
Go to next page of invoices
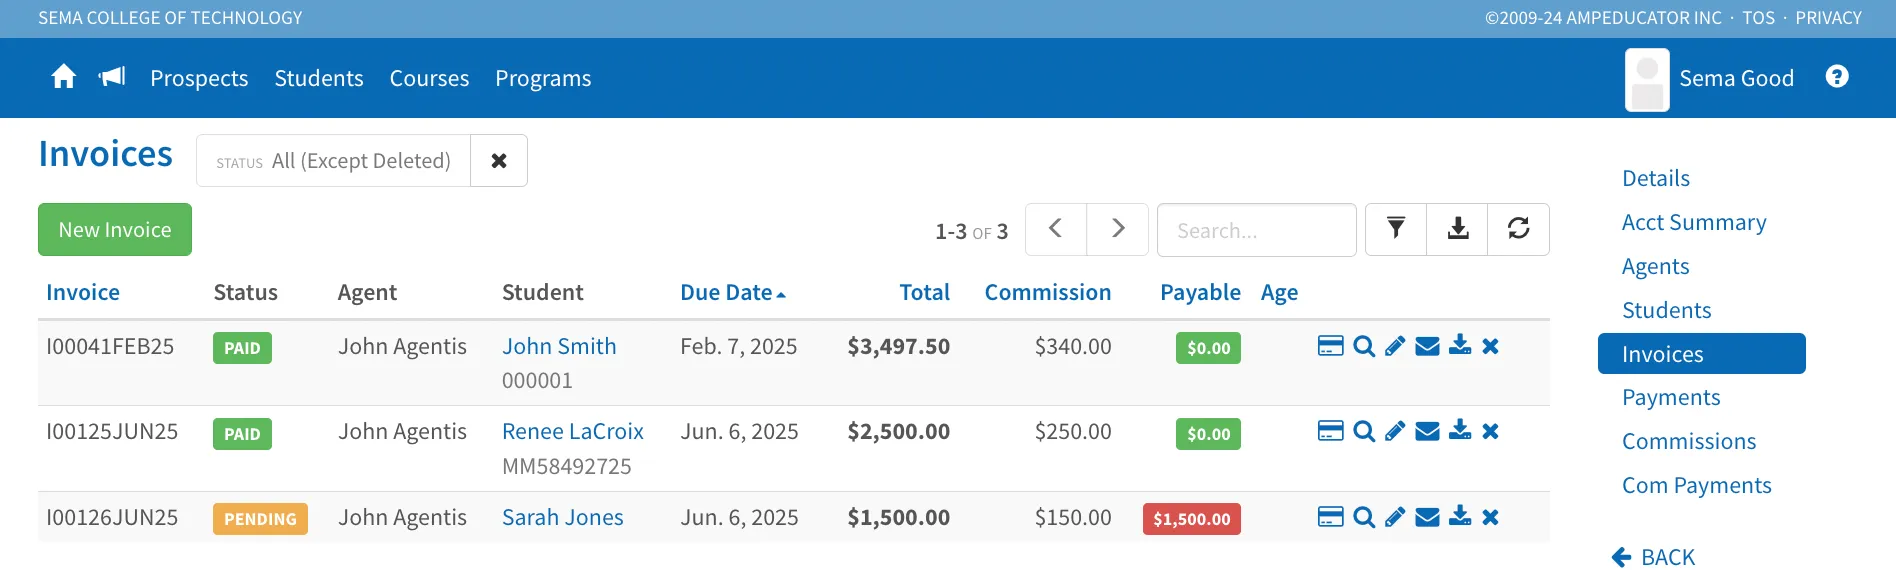tap(1118, 229)
